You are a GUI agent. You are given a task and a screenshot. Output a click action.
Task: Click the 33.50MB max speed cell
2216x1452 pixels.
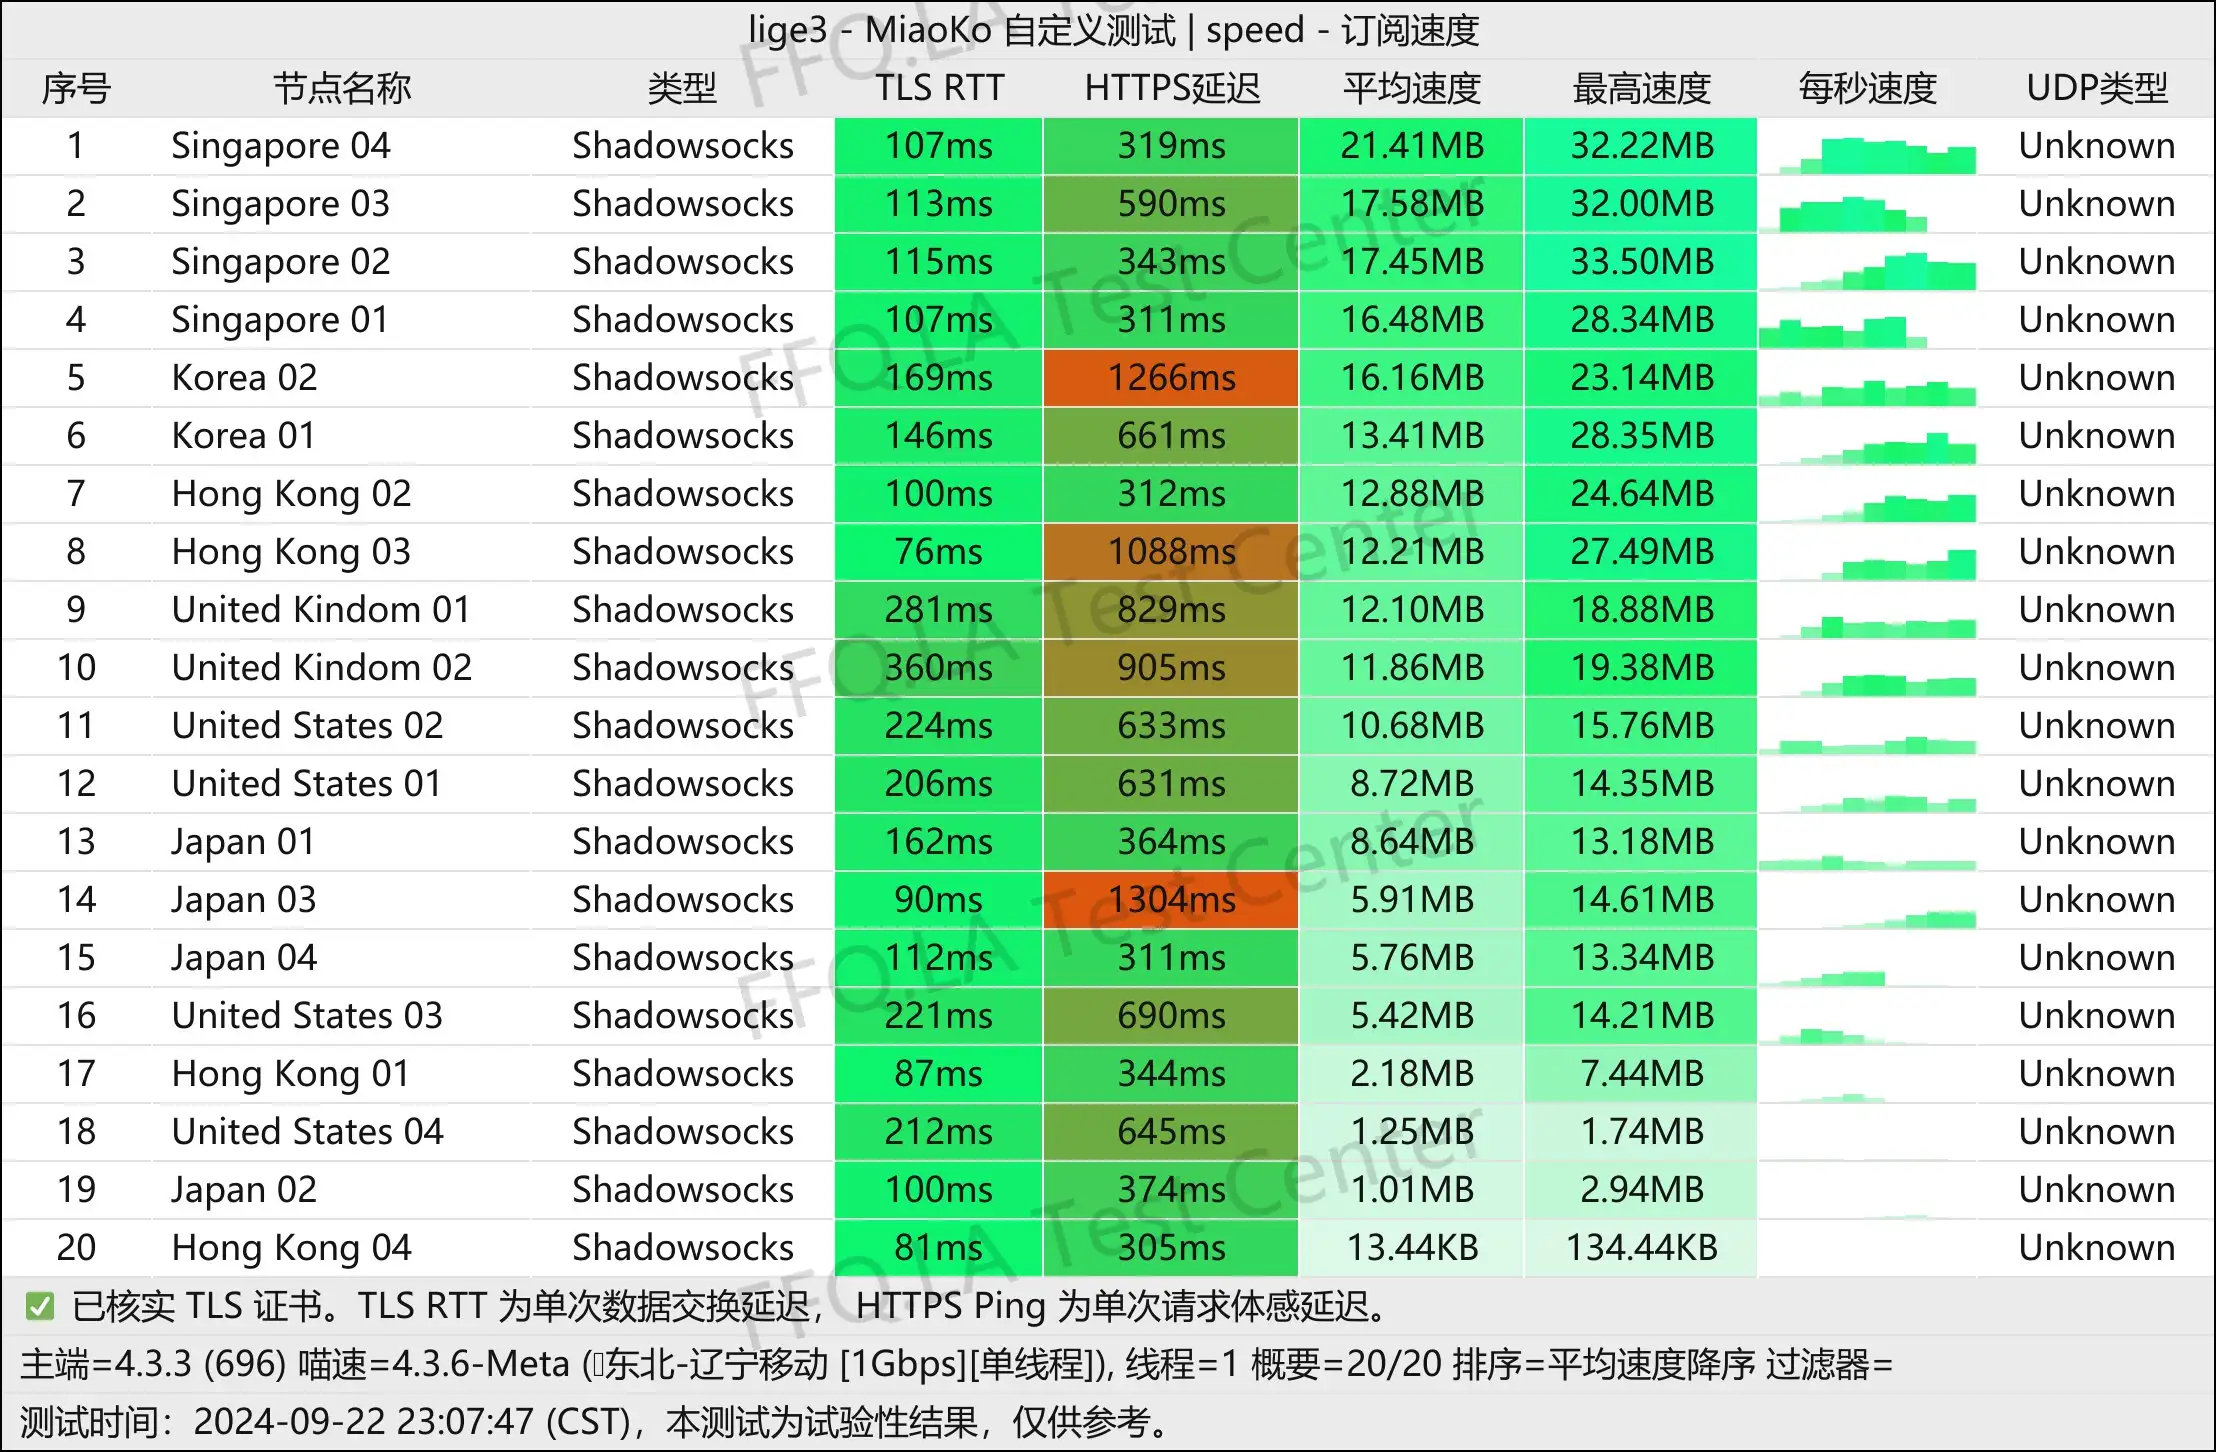(1641, 262)
